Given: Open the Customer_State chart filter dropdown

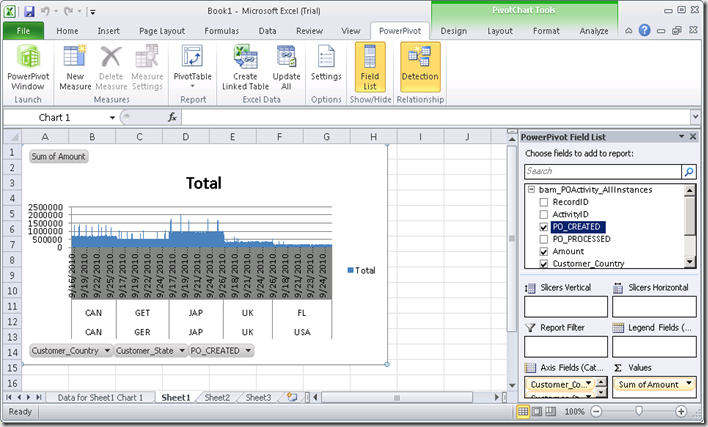Looking at the screenshot, I should point(182,350).
